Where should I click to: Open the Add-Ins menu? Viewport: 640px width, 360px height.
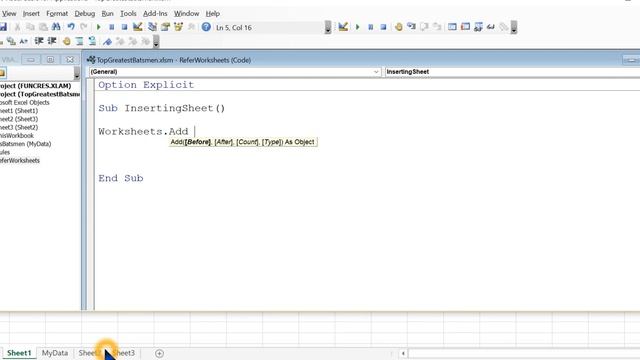point(155,13)
